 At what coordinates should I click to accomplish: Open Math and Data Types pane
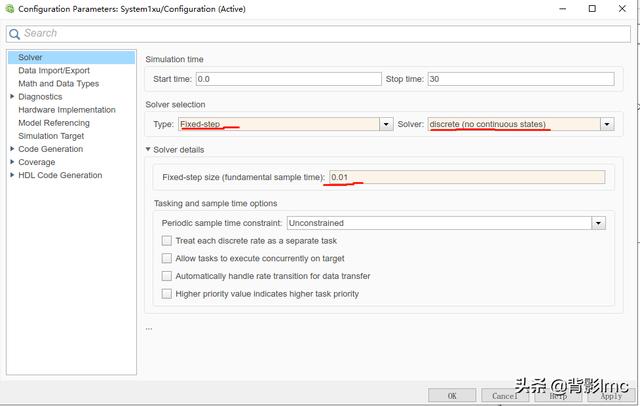pos(58,83)
